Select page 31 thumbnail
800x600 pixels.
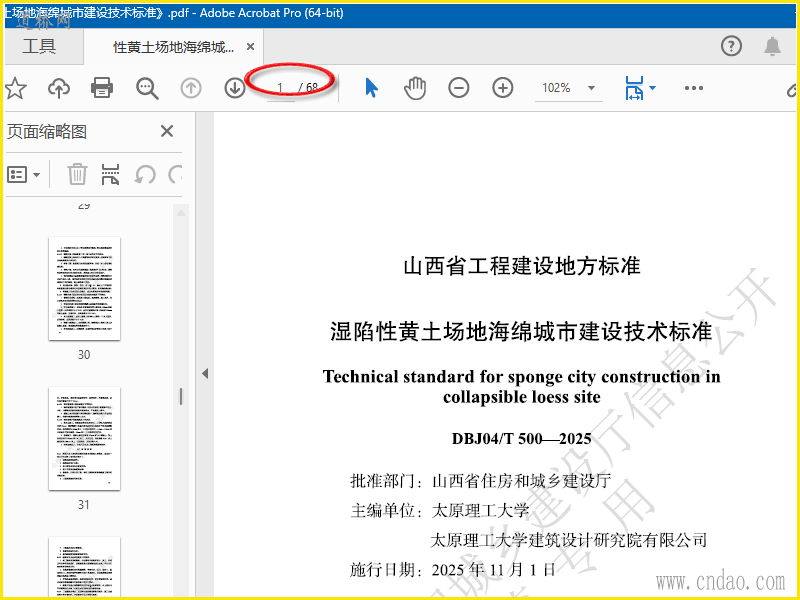pyautogui.click(x=84, y=438)
